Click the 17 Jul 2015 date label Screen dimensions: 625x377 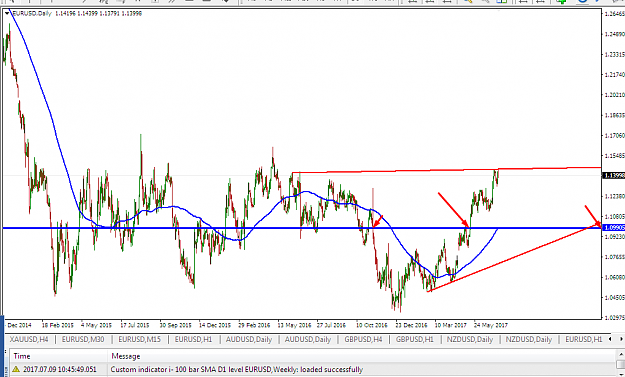click(135, 325)
